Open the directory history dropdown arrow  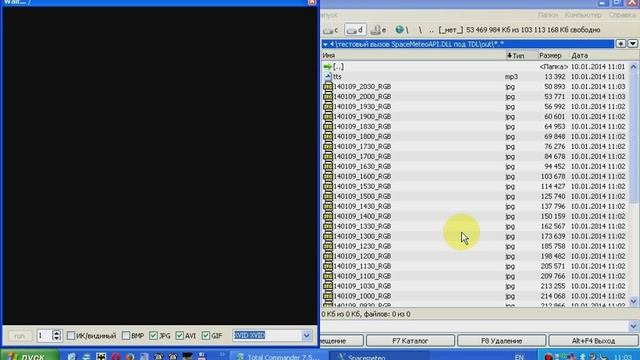[633, 44]
